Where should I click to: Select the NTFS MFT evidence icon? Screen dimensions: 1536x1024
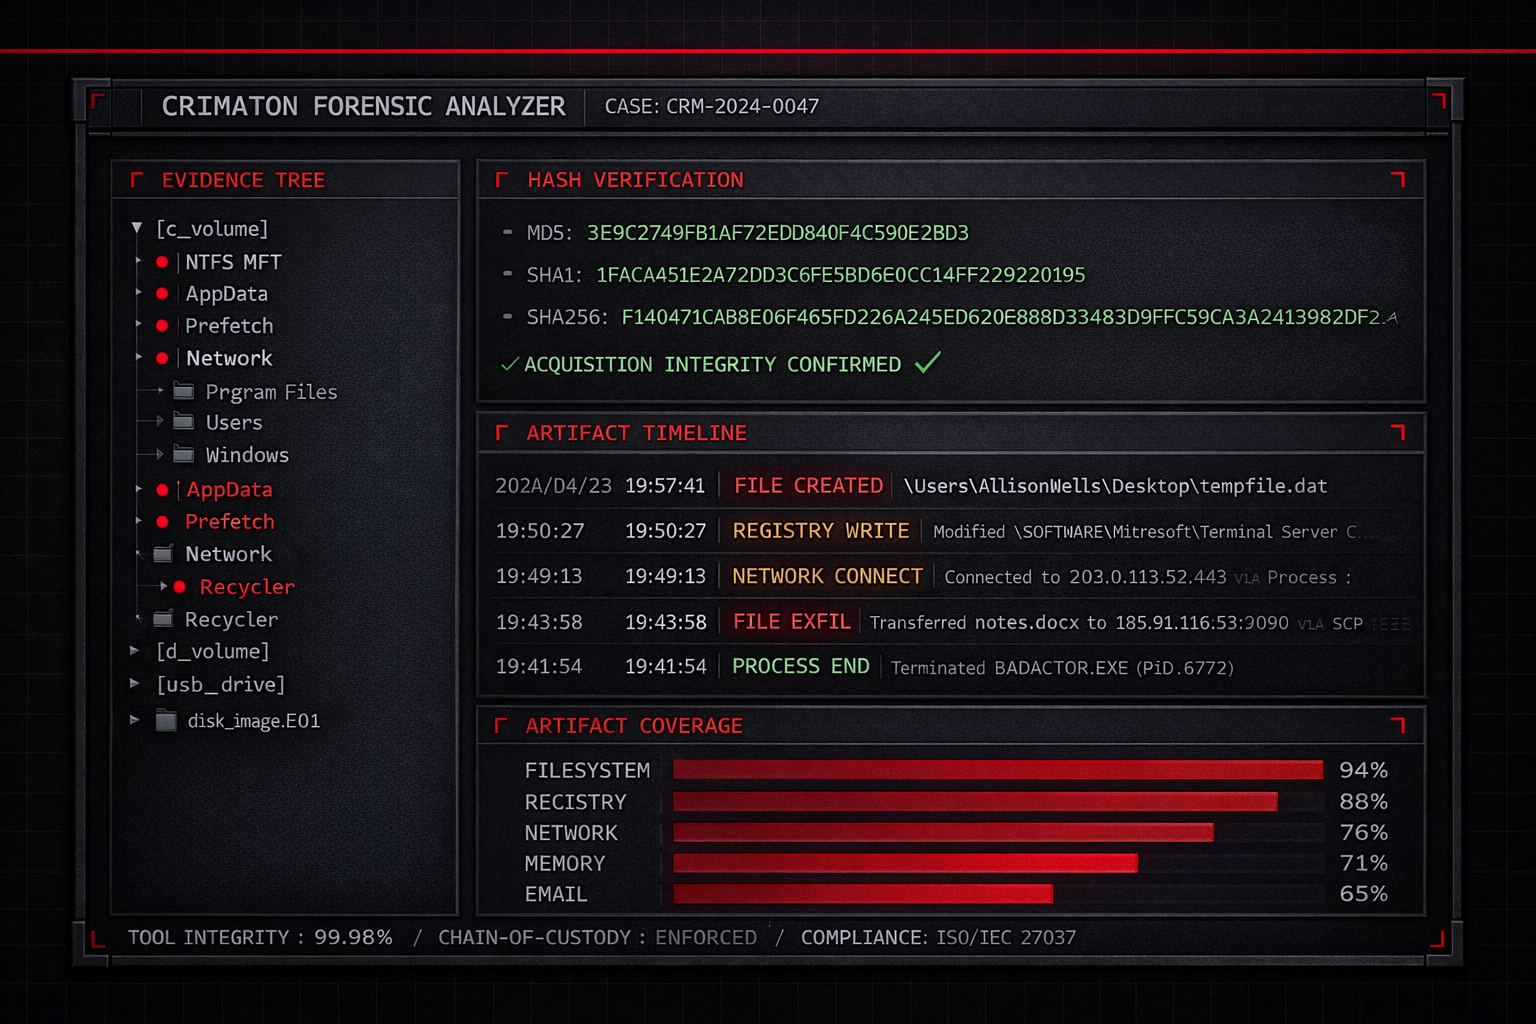coord(163,262)
